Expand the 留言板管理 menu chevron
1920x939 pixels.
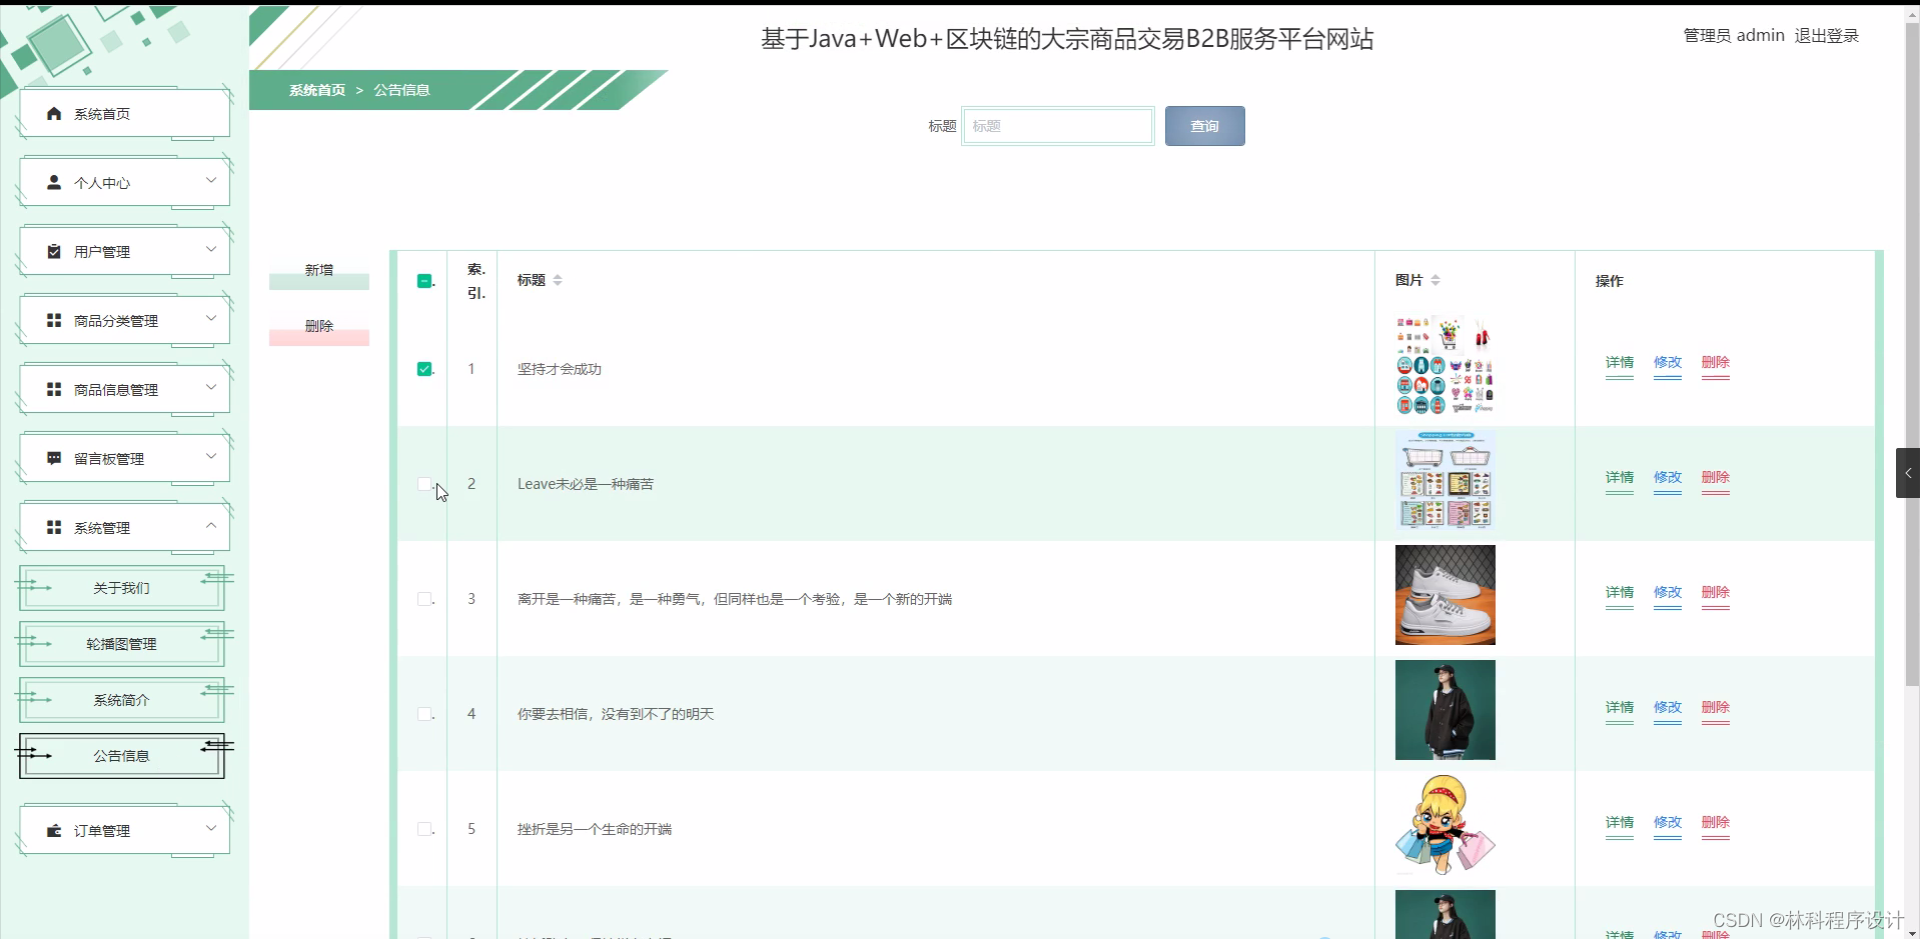click(211, 457)
